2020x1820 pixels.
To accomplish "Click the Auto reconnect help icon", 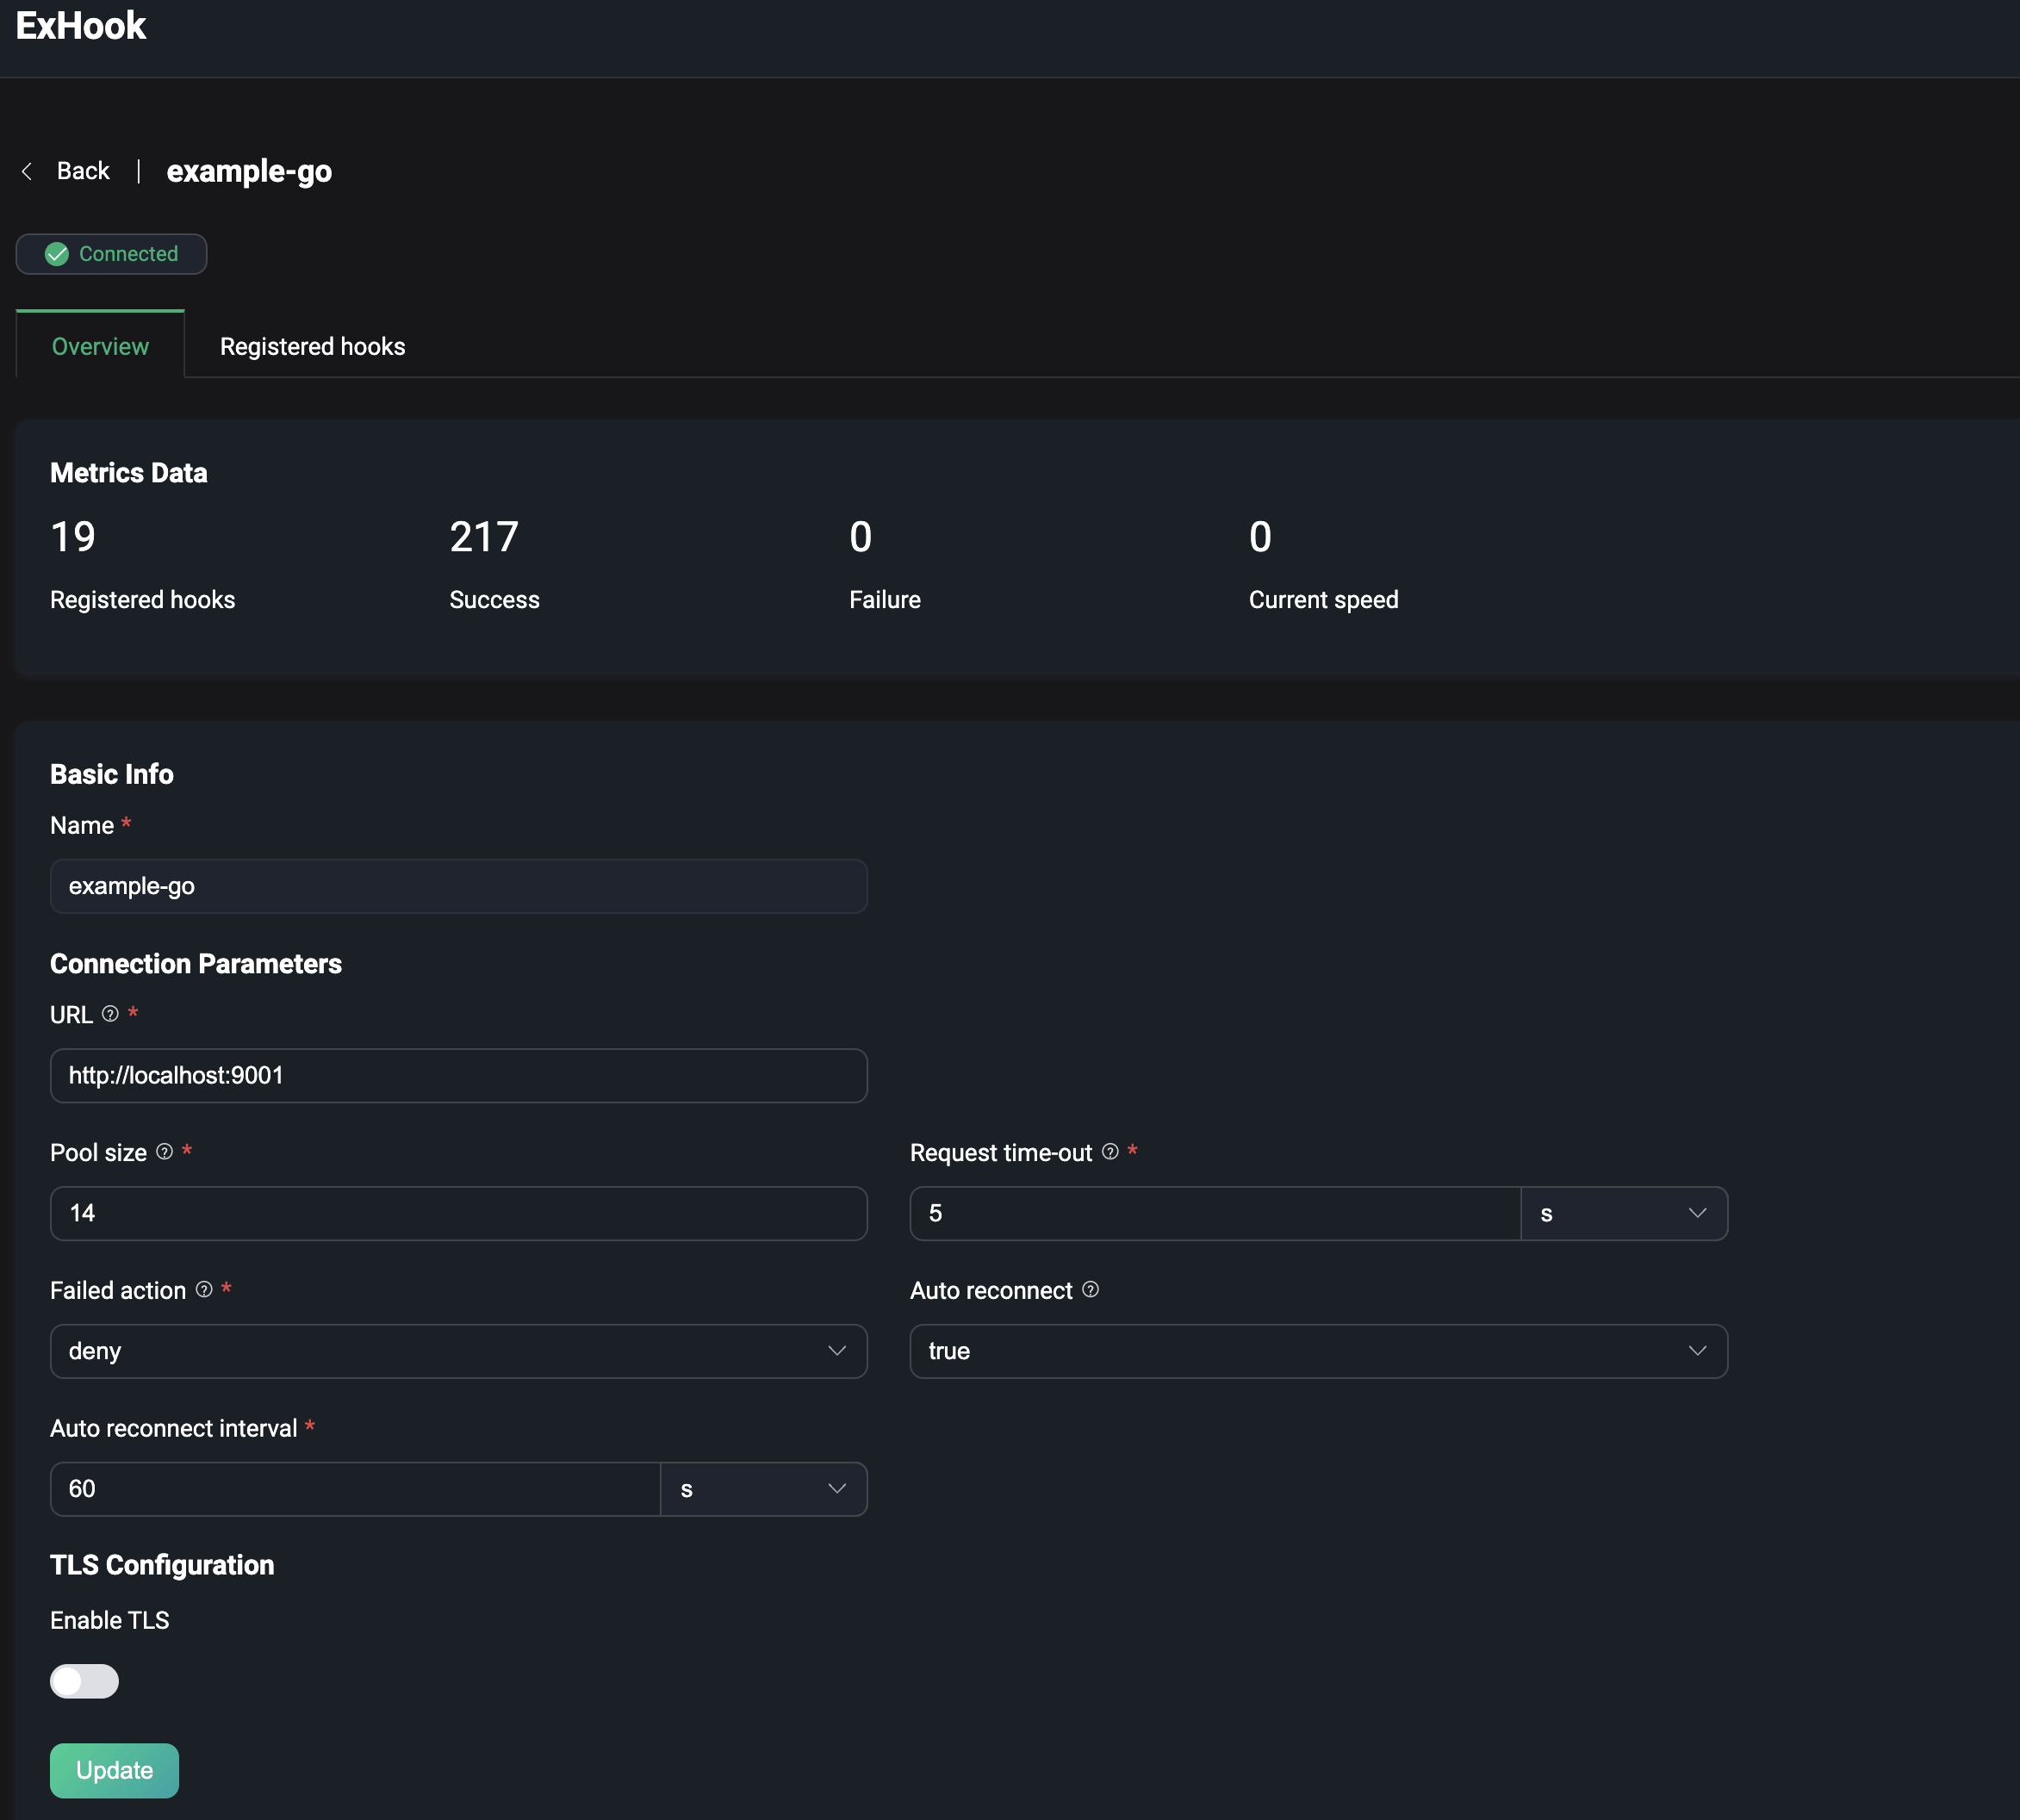I will pos(1091,1290).
